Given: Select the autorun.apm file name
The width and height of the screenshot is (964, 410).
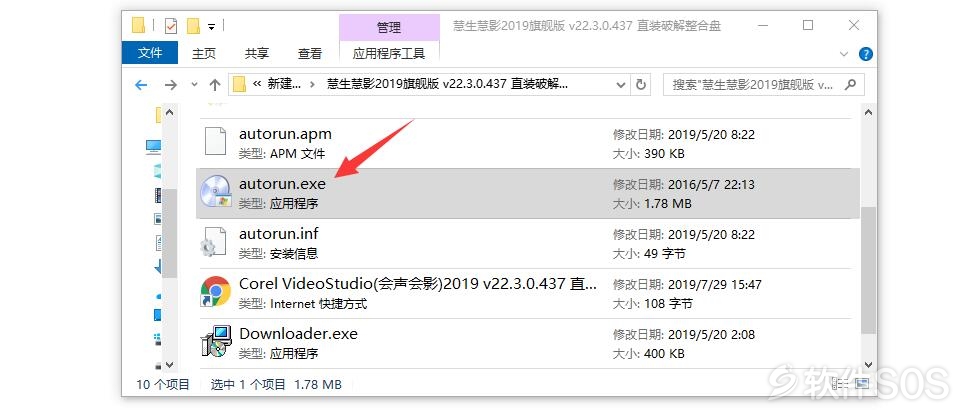Looking at the screenshot, I should tap(285, 133).
